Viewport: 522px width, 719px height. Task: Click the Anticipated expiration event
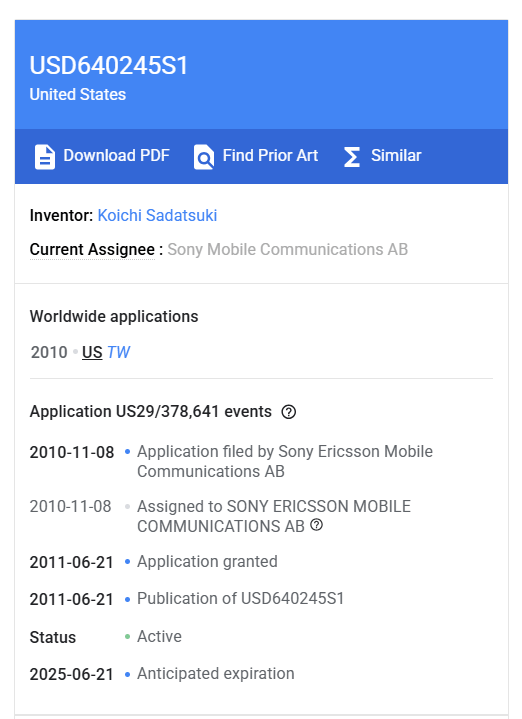coord(216,674)
